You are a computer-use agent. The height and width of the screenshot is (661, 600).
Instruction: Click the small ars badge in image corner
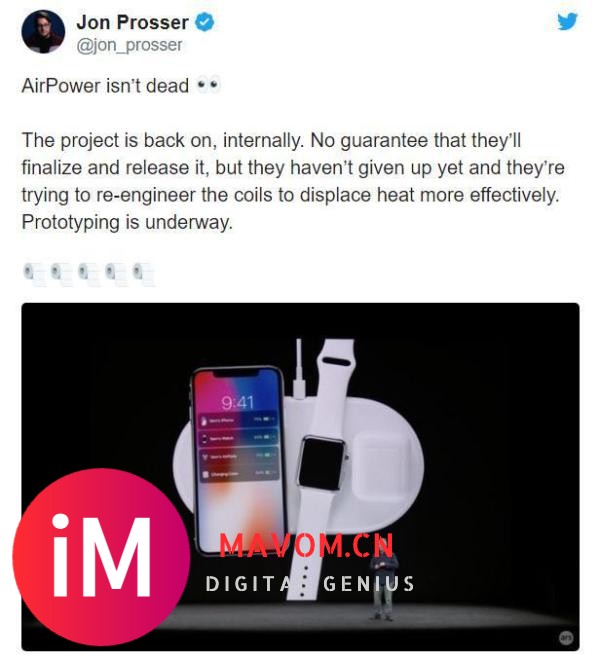coord(566,638)
